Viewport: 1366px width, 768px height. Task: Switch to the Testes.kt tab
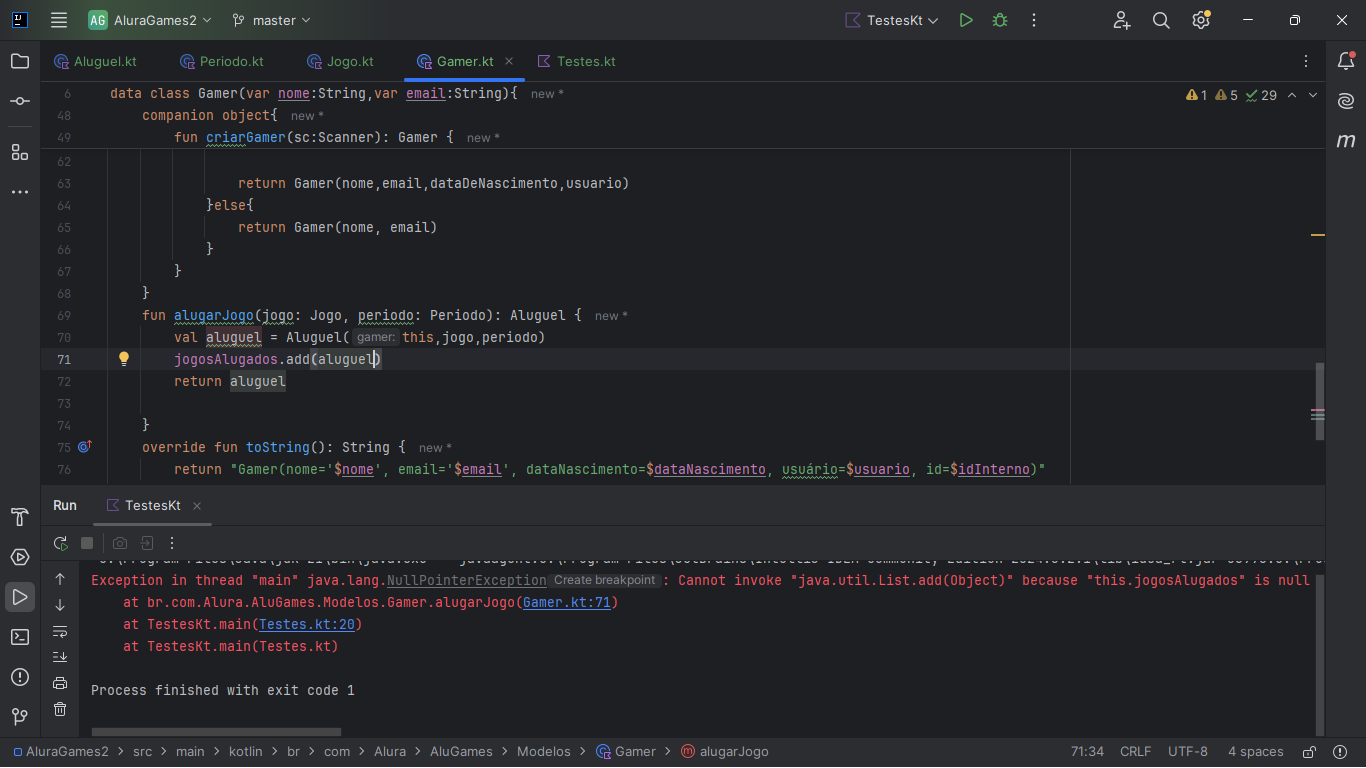(x=577, y=61)
